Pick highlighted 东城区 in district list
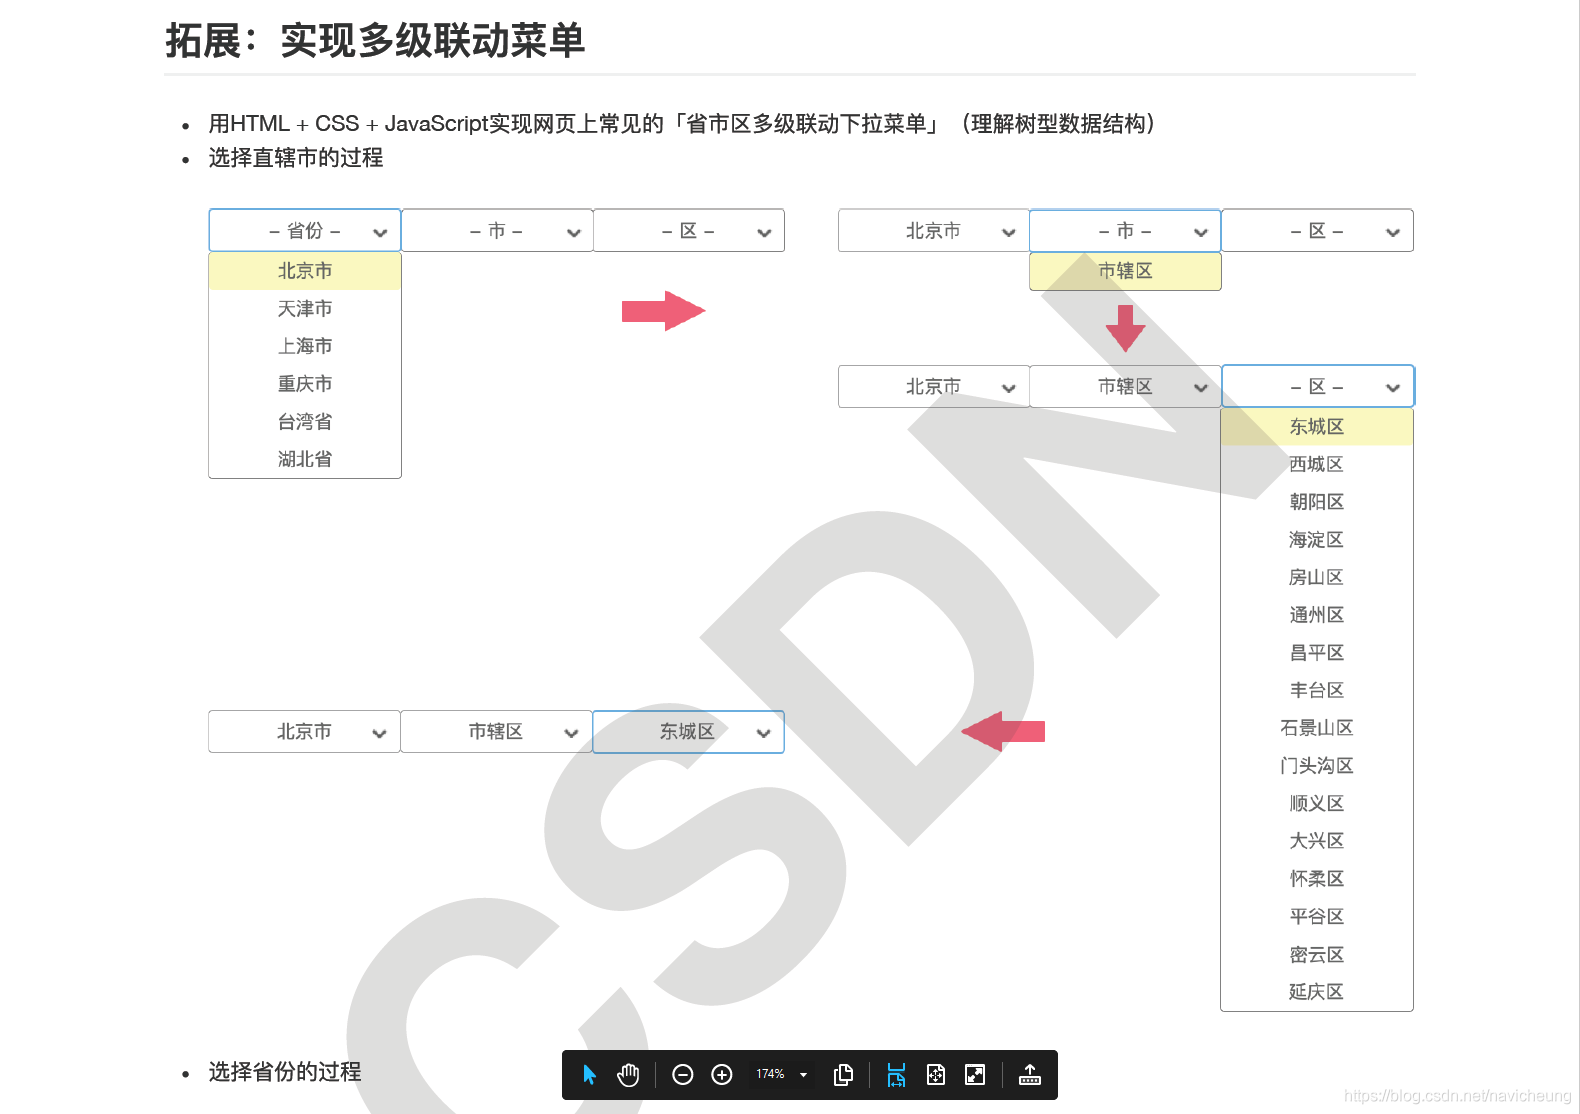This screenshot has height=1114, width=1580. (1317, 427)
